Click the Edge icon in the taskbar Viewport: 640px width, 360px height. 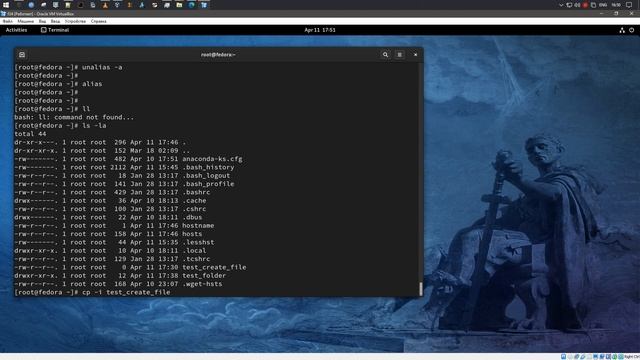[x=192, y=5]
